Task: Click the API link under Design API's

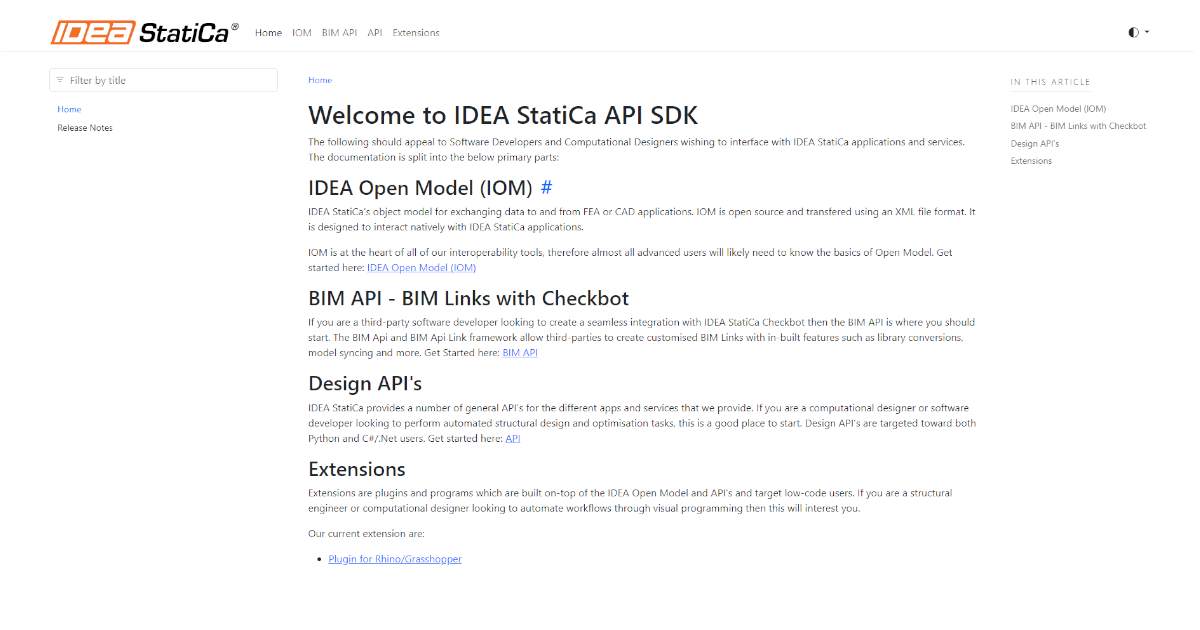Action: tap(512, 439)
